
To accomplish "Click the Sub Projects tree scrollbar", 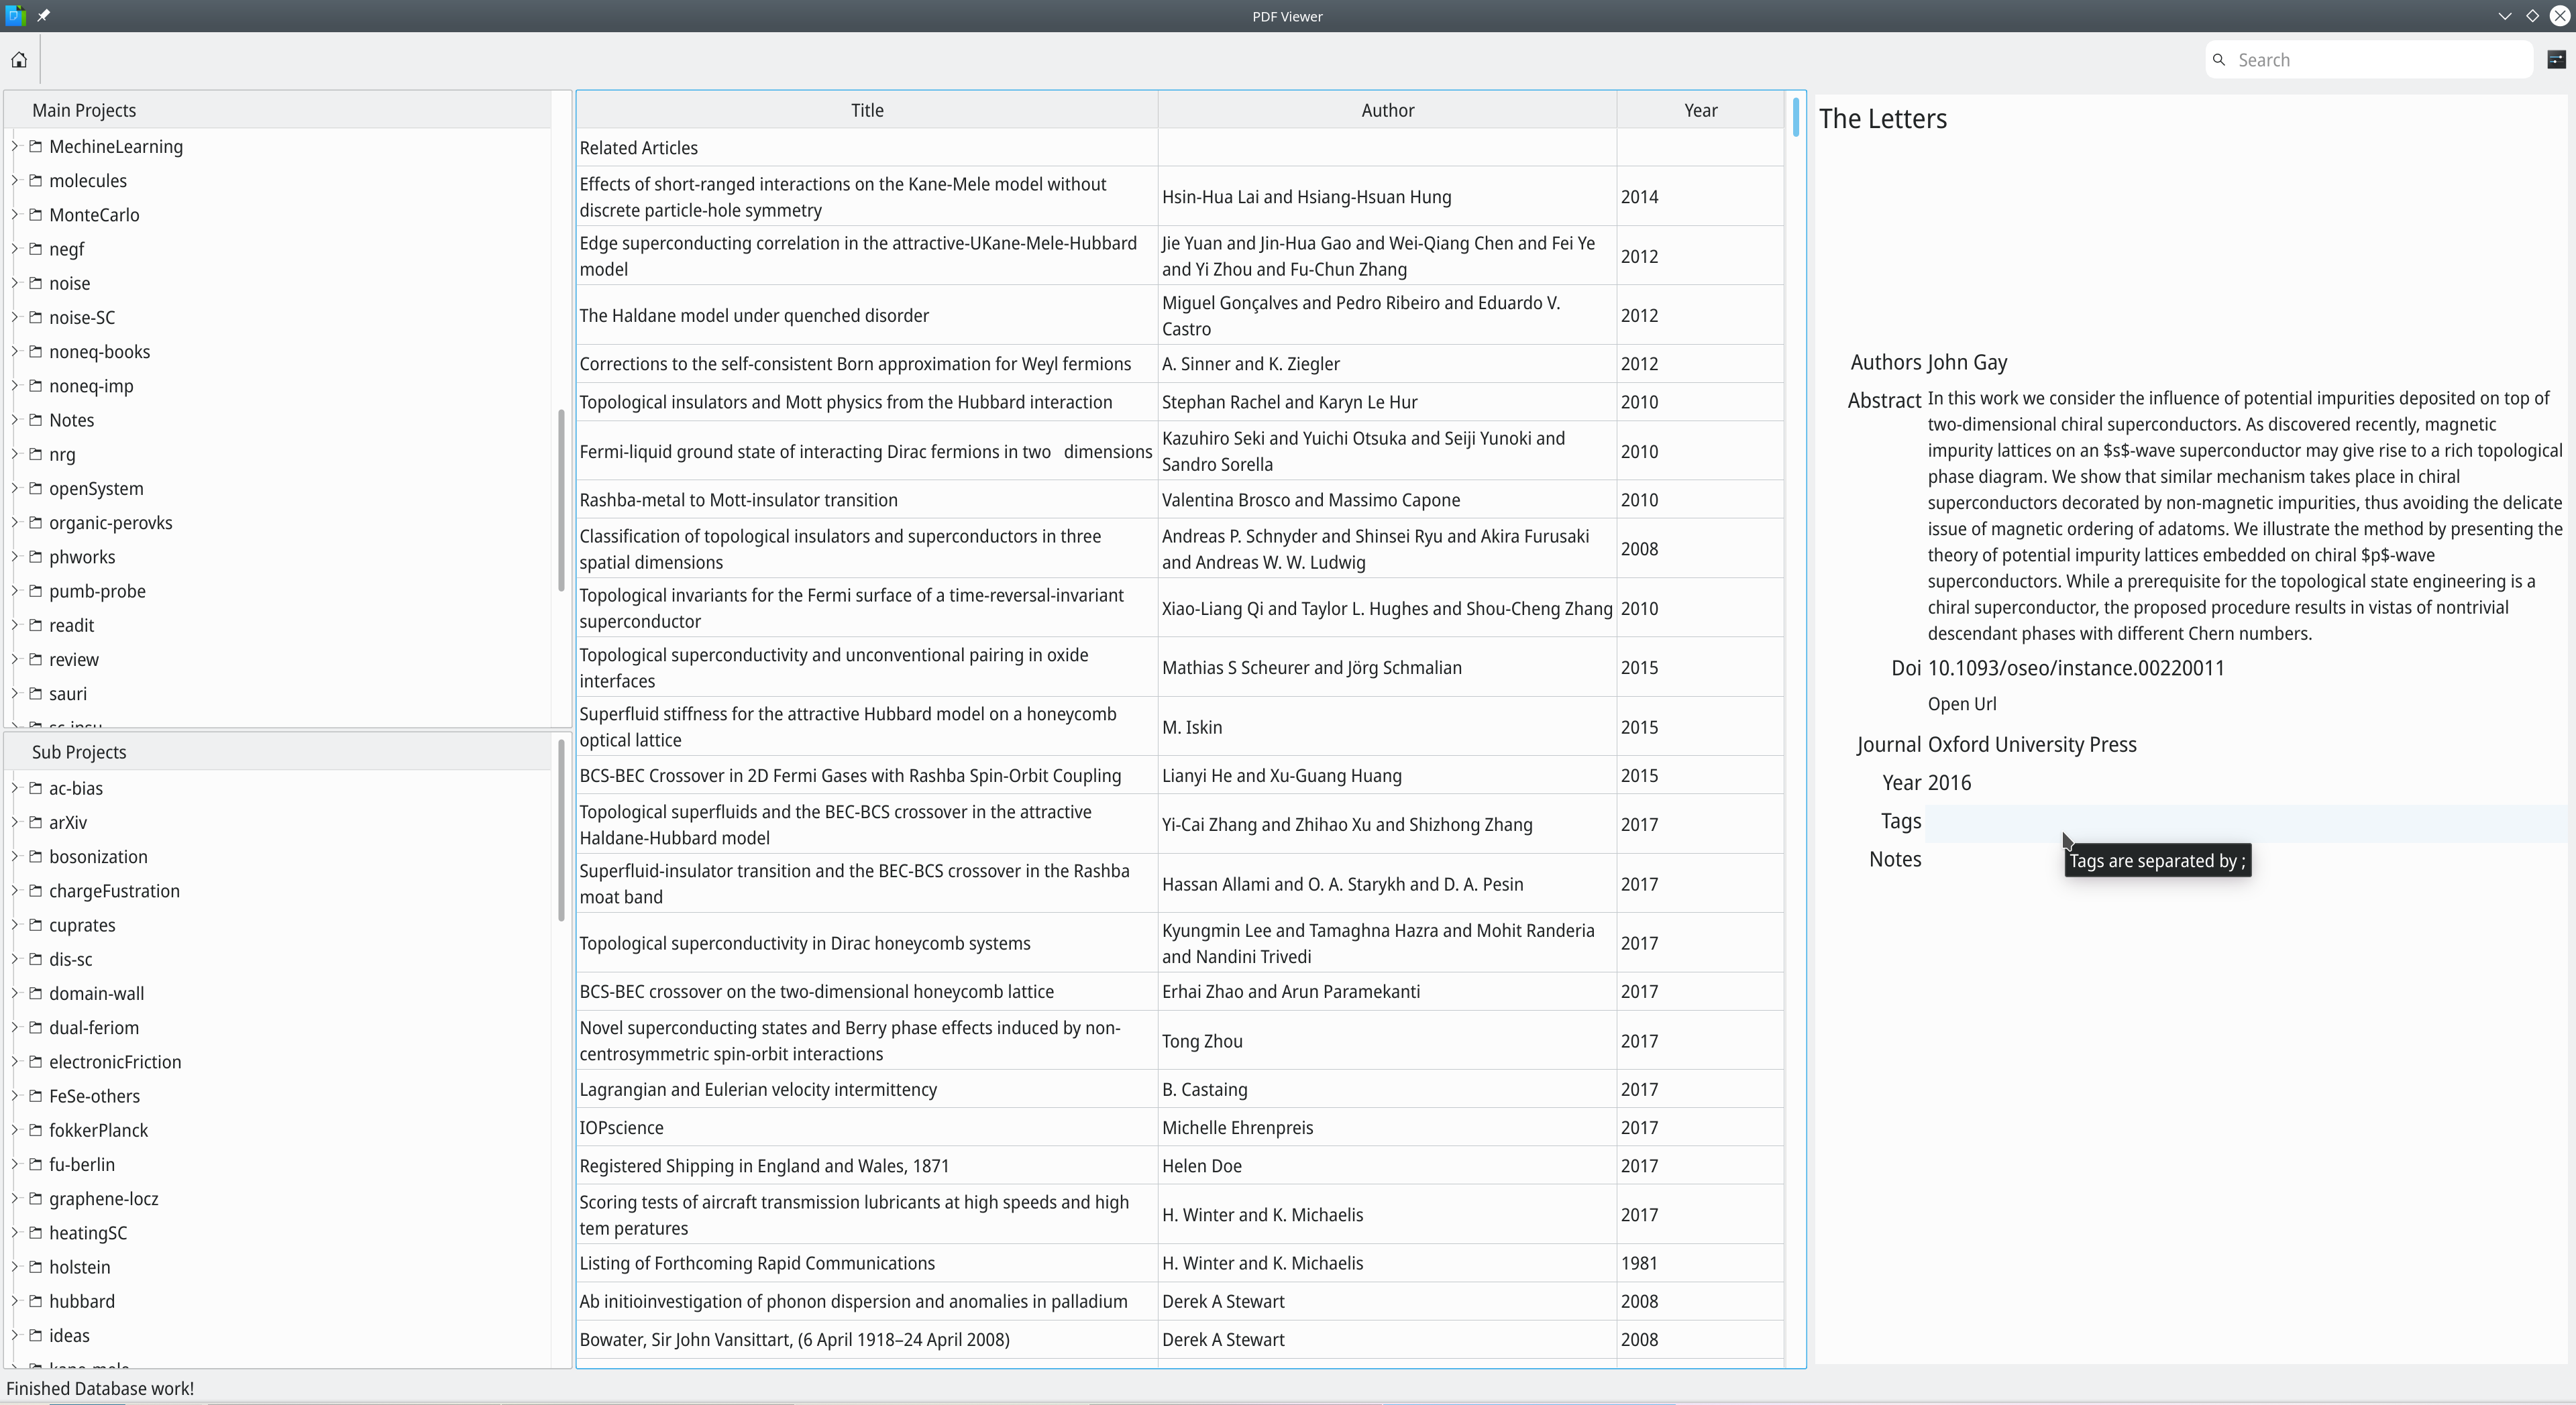I will (561, 830).
